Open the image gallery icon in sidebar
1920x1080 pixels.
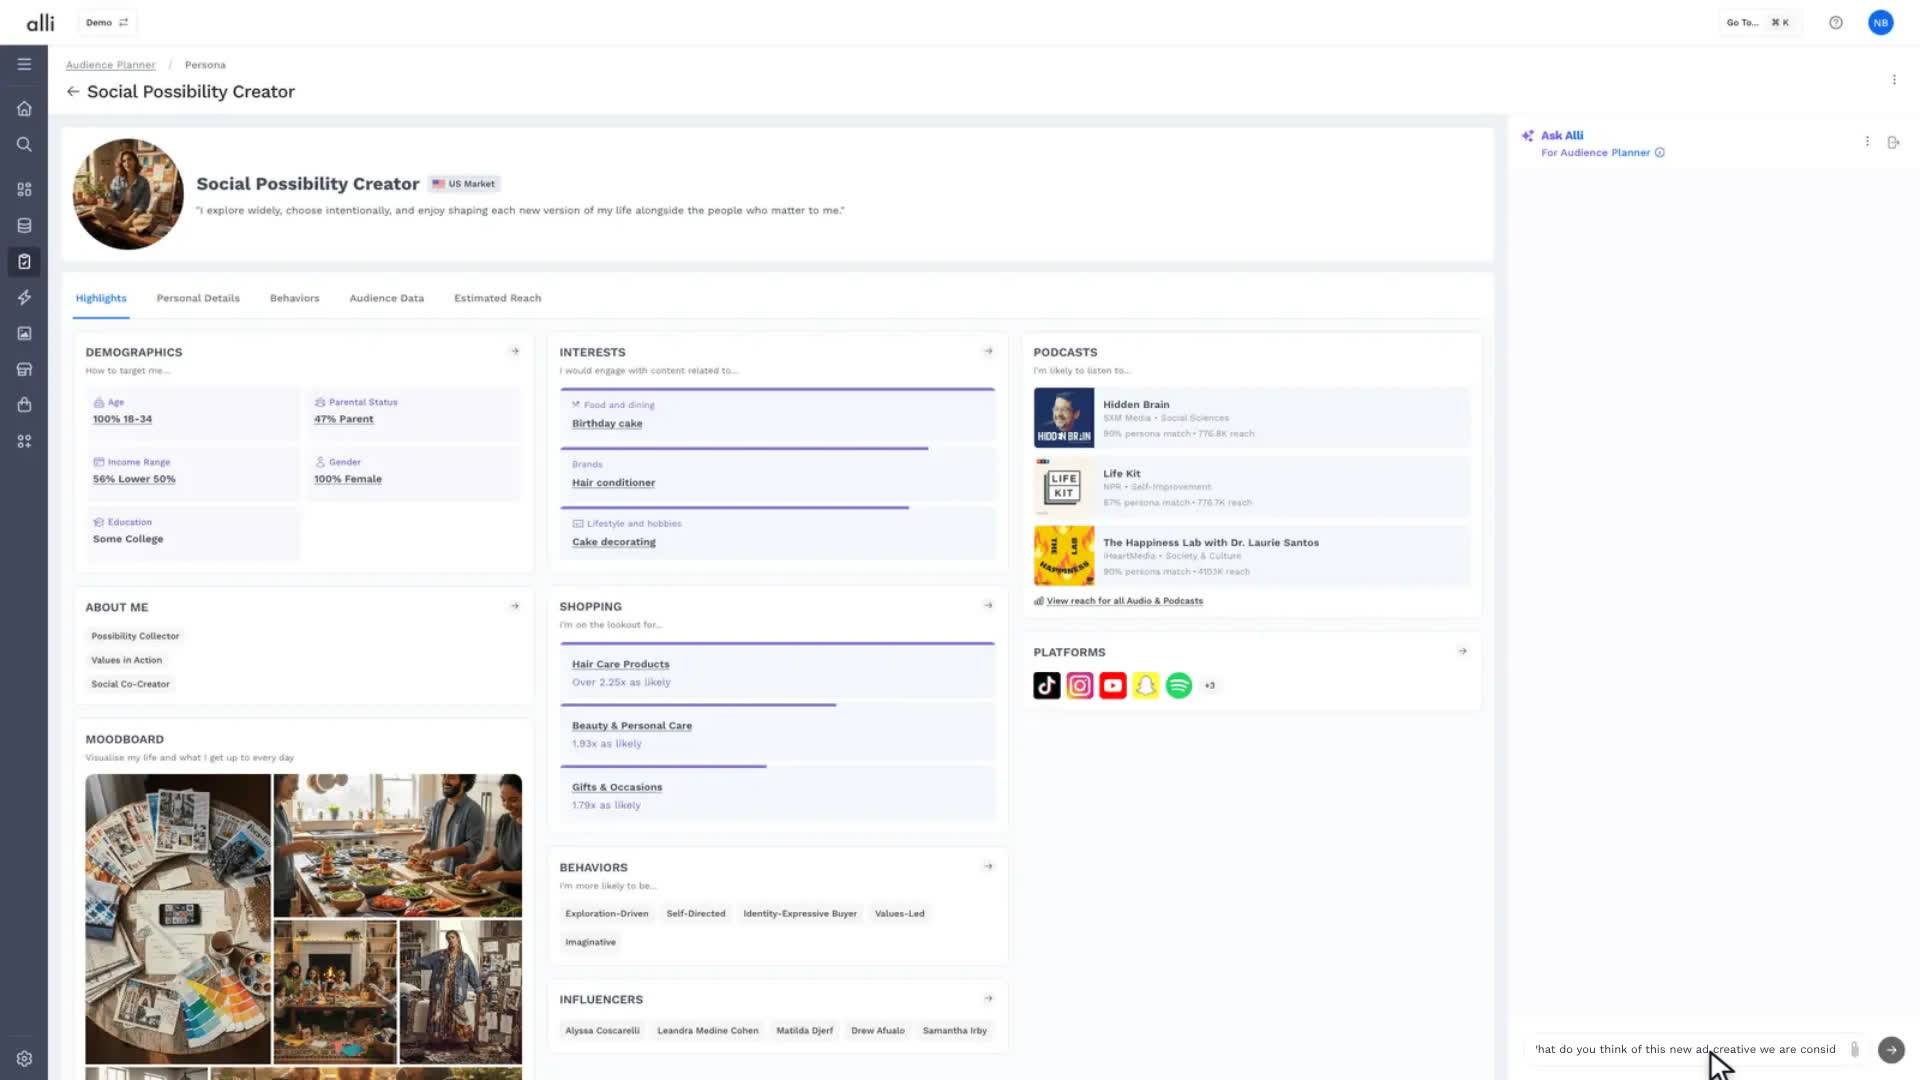pos(24,333)
